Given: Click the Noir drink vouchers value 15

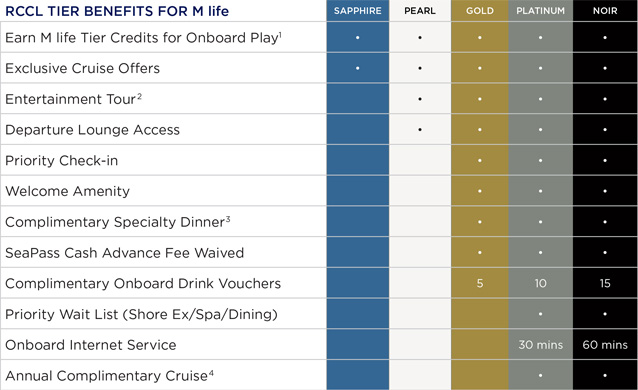Looking at the screenshot, I should pos(605,283).
